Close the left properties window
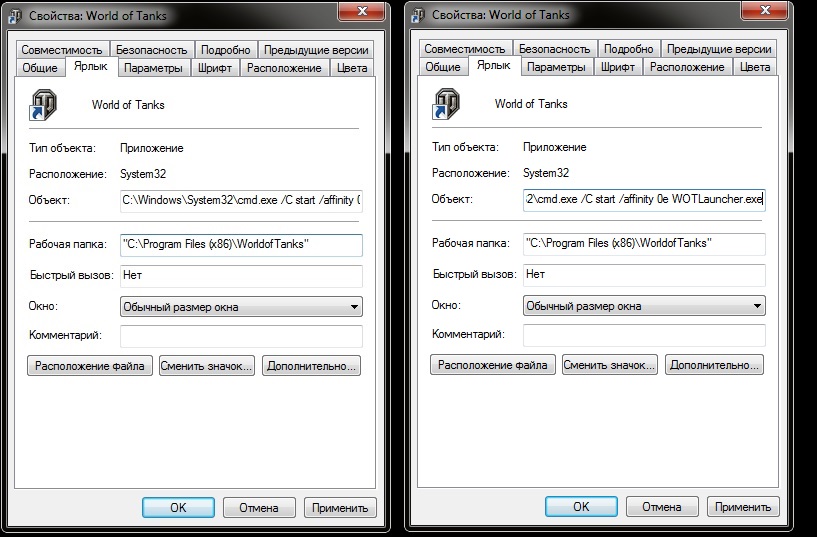Screen dimensions: 817x538 362,11
